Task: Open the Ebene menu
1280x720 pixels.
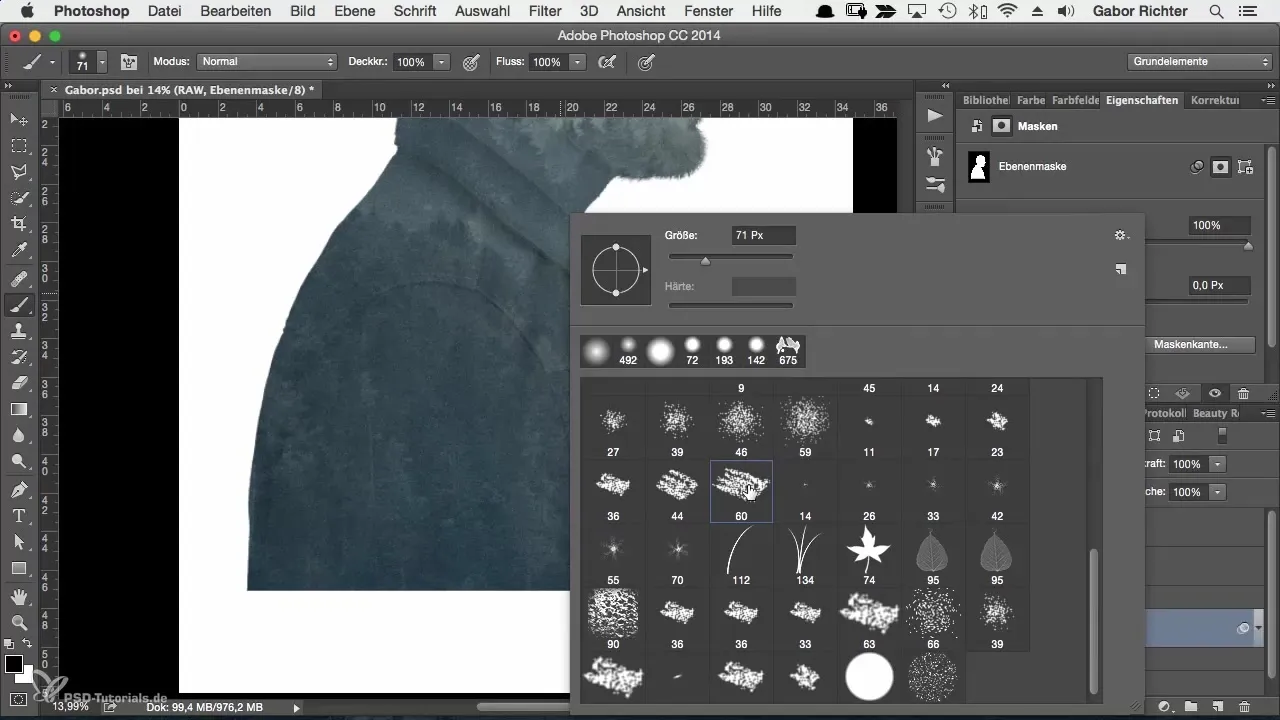Action: (x=354, y=11)
